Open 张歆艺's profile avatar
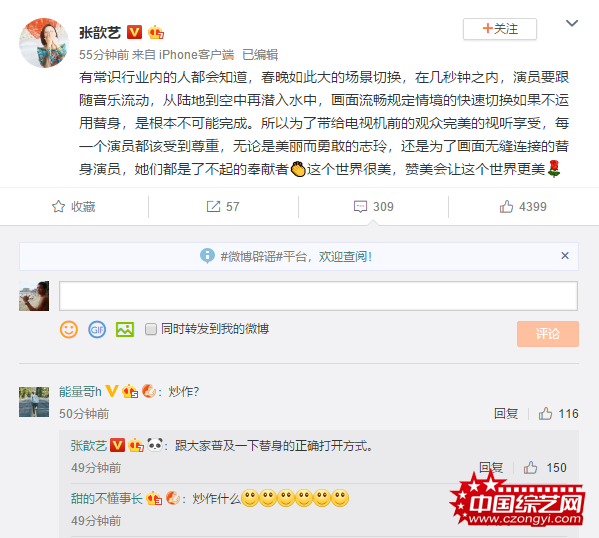This screenshot has width=599, height=538. (x=44, y=43)
